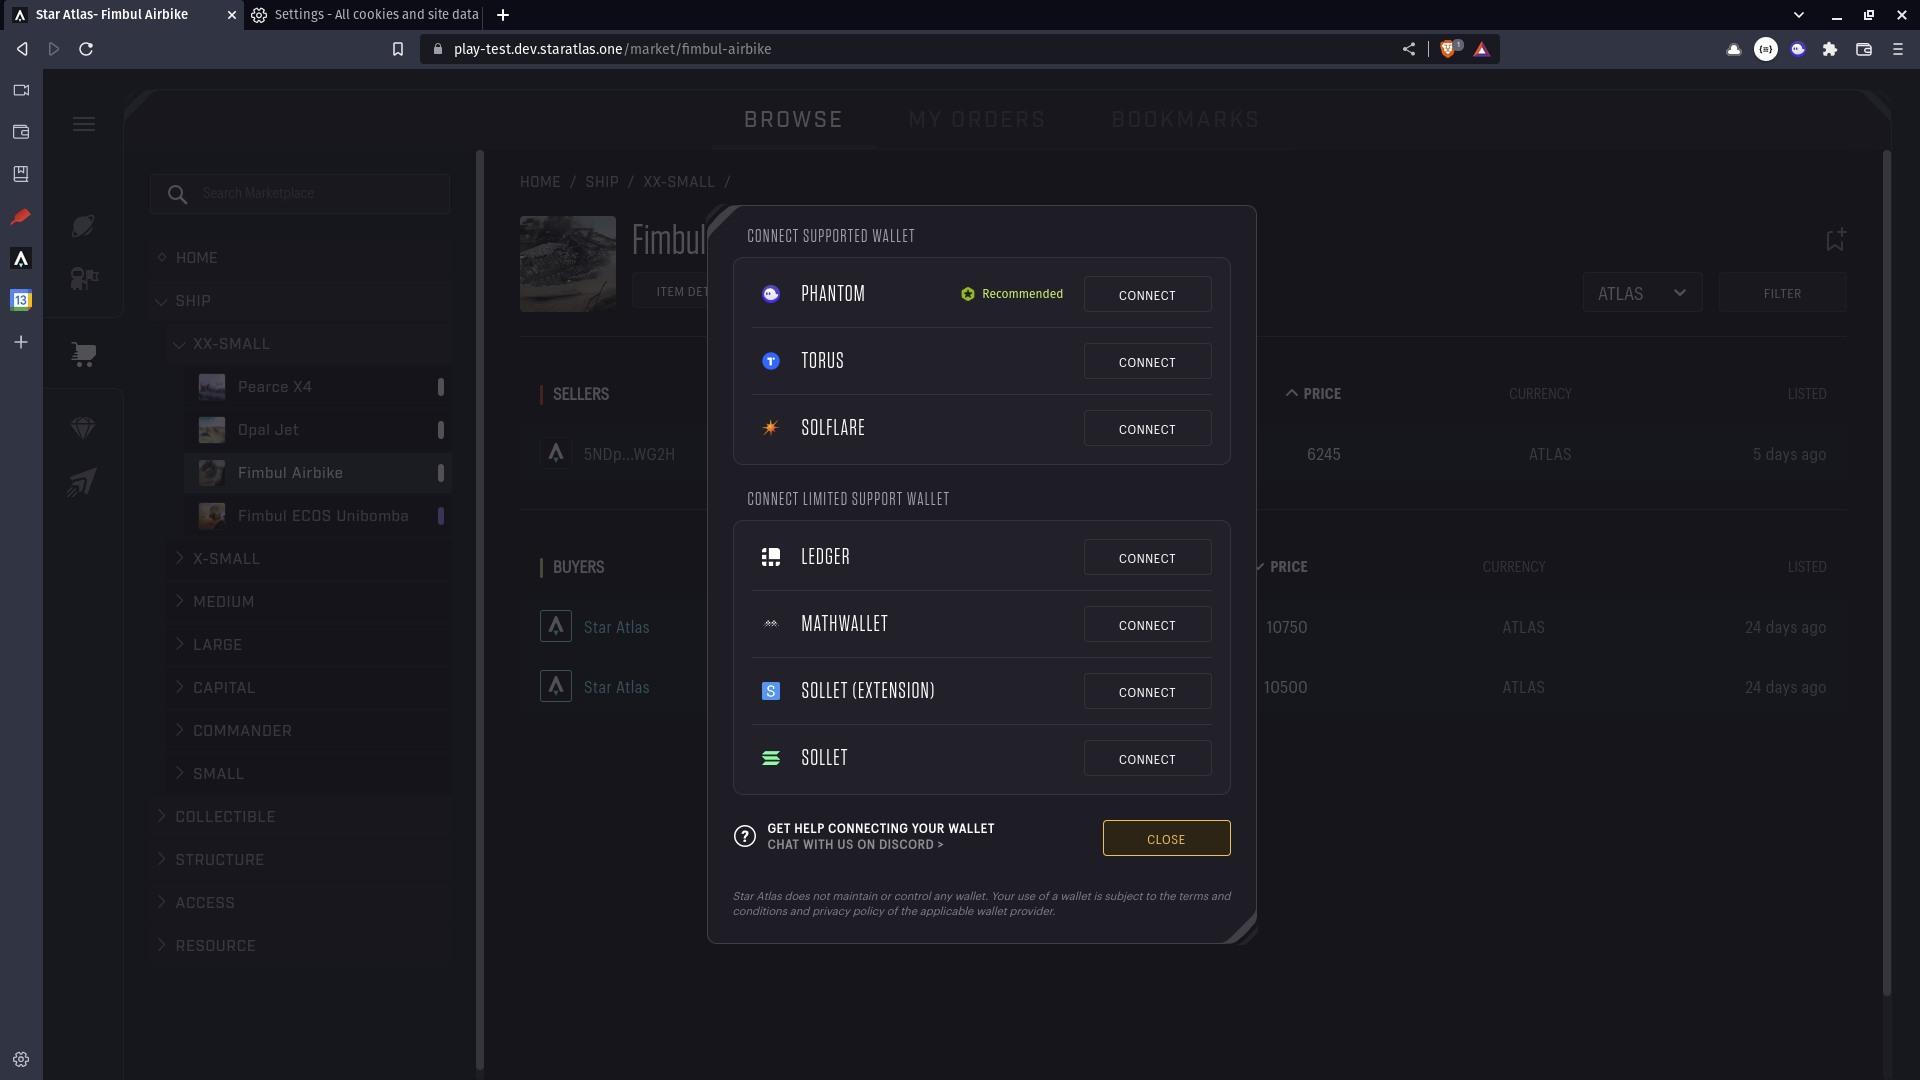Open the ATLAS currency dropdown
The width and height of the screenshot is (1920, 1080).
[1642, 293]
